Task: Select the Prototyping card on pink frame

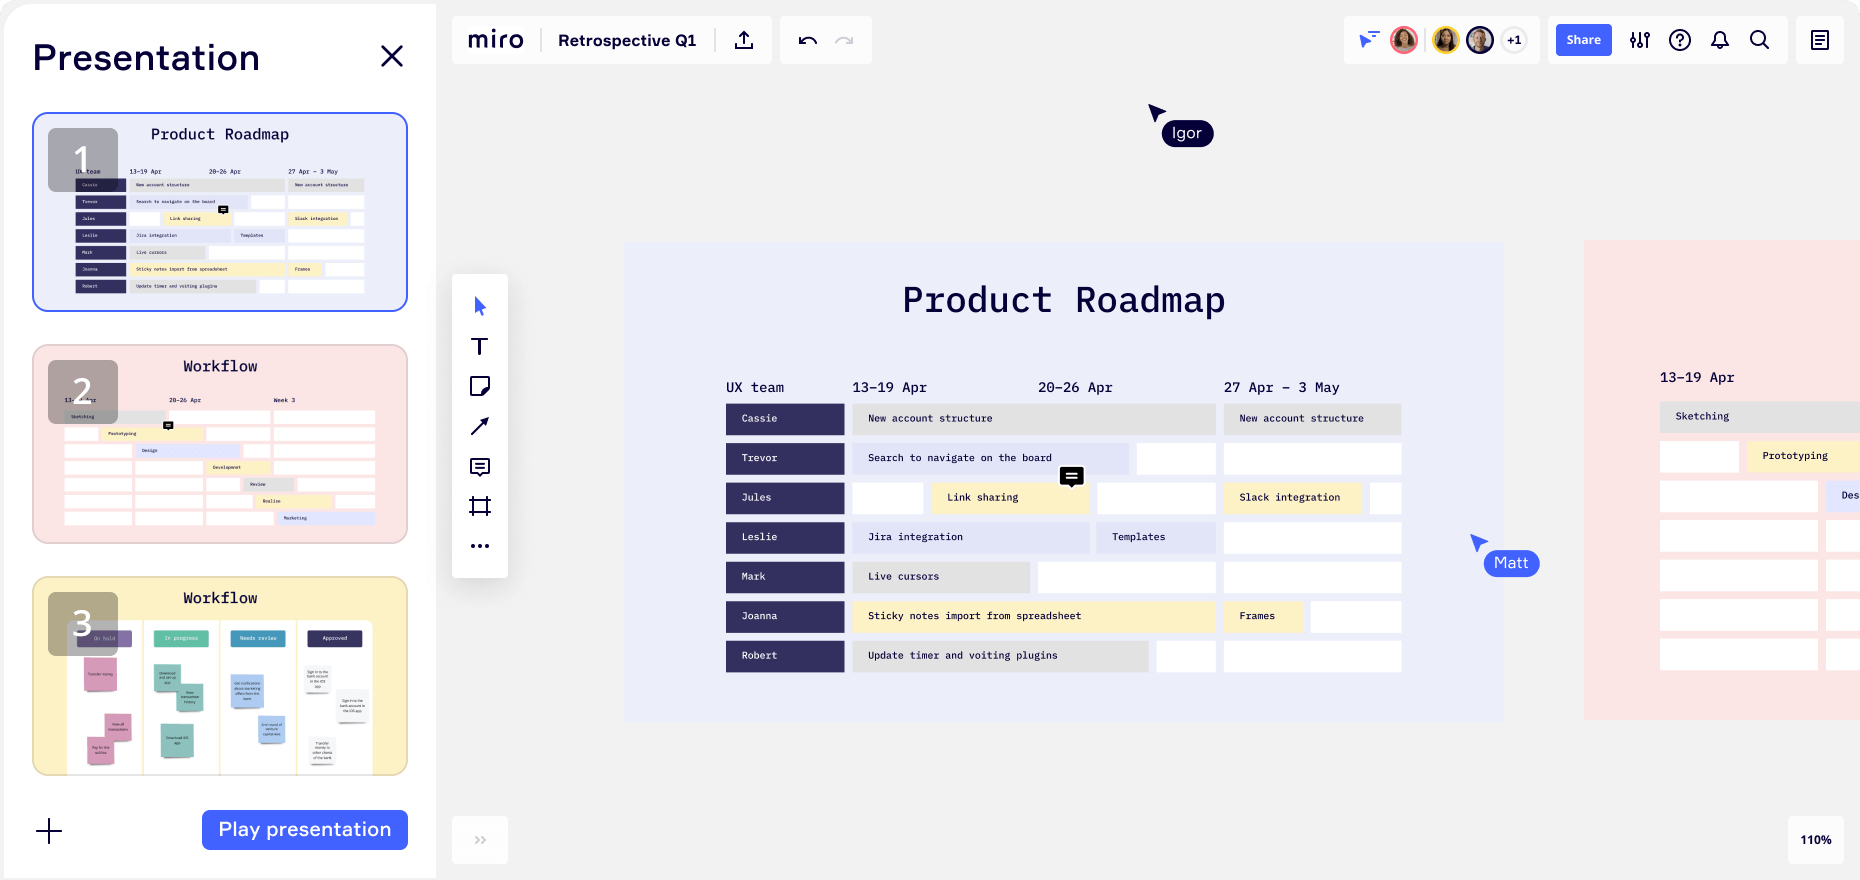Action: (1803, 456)
